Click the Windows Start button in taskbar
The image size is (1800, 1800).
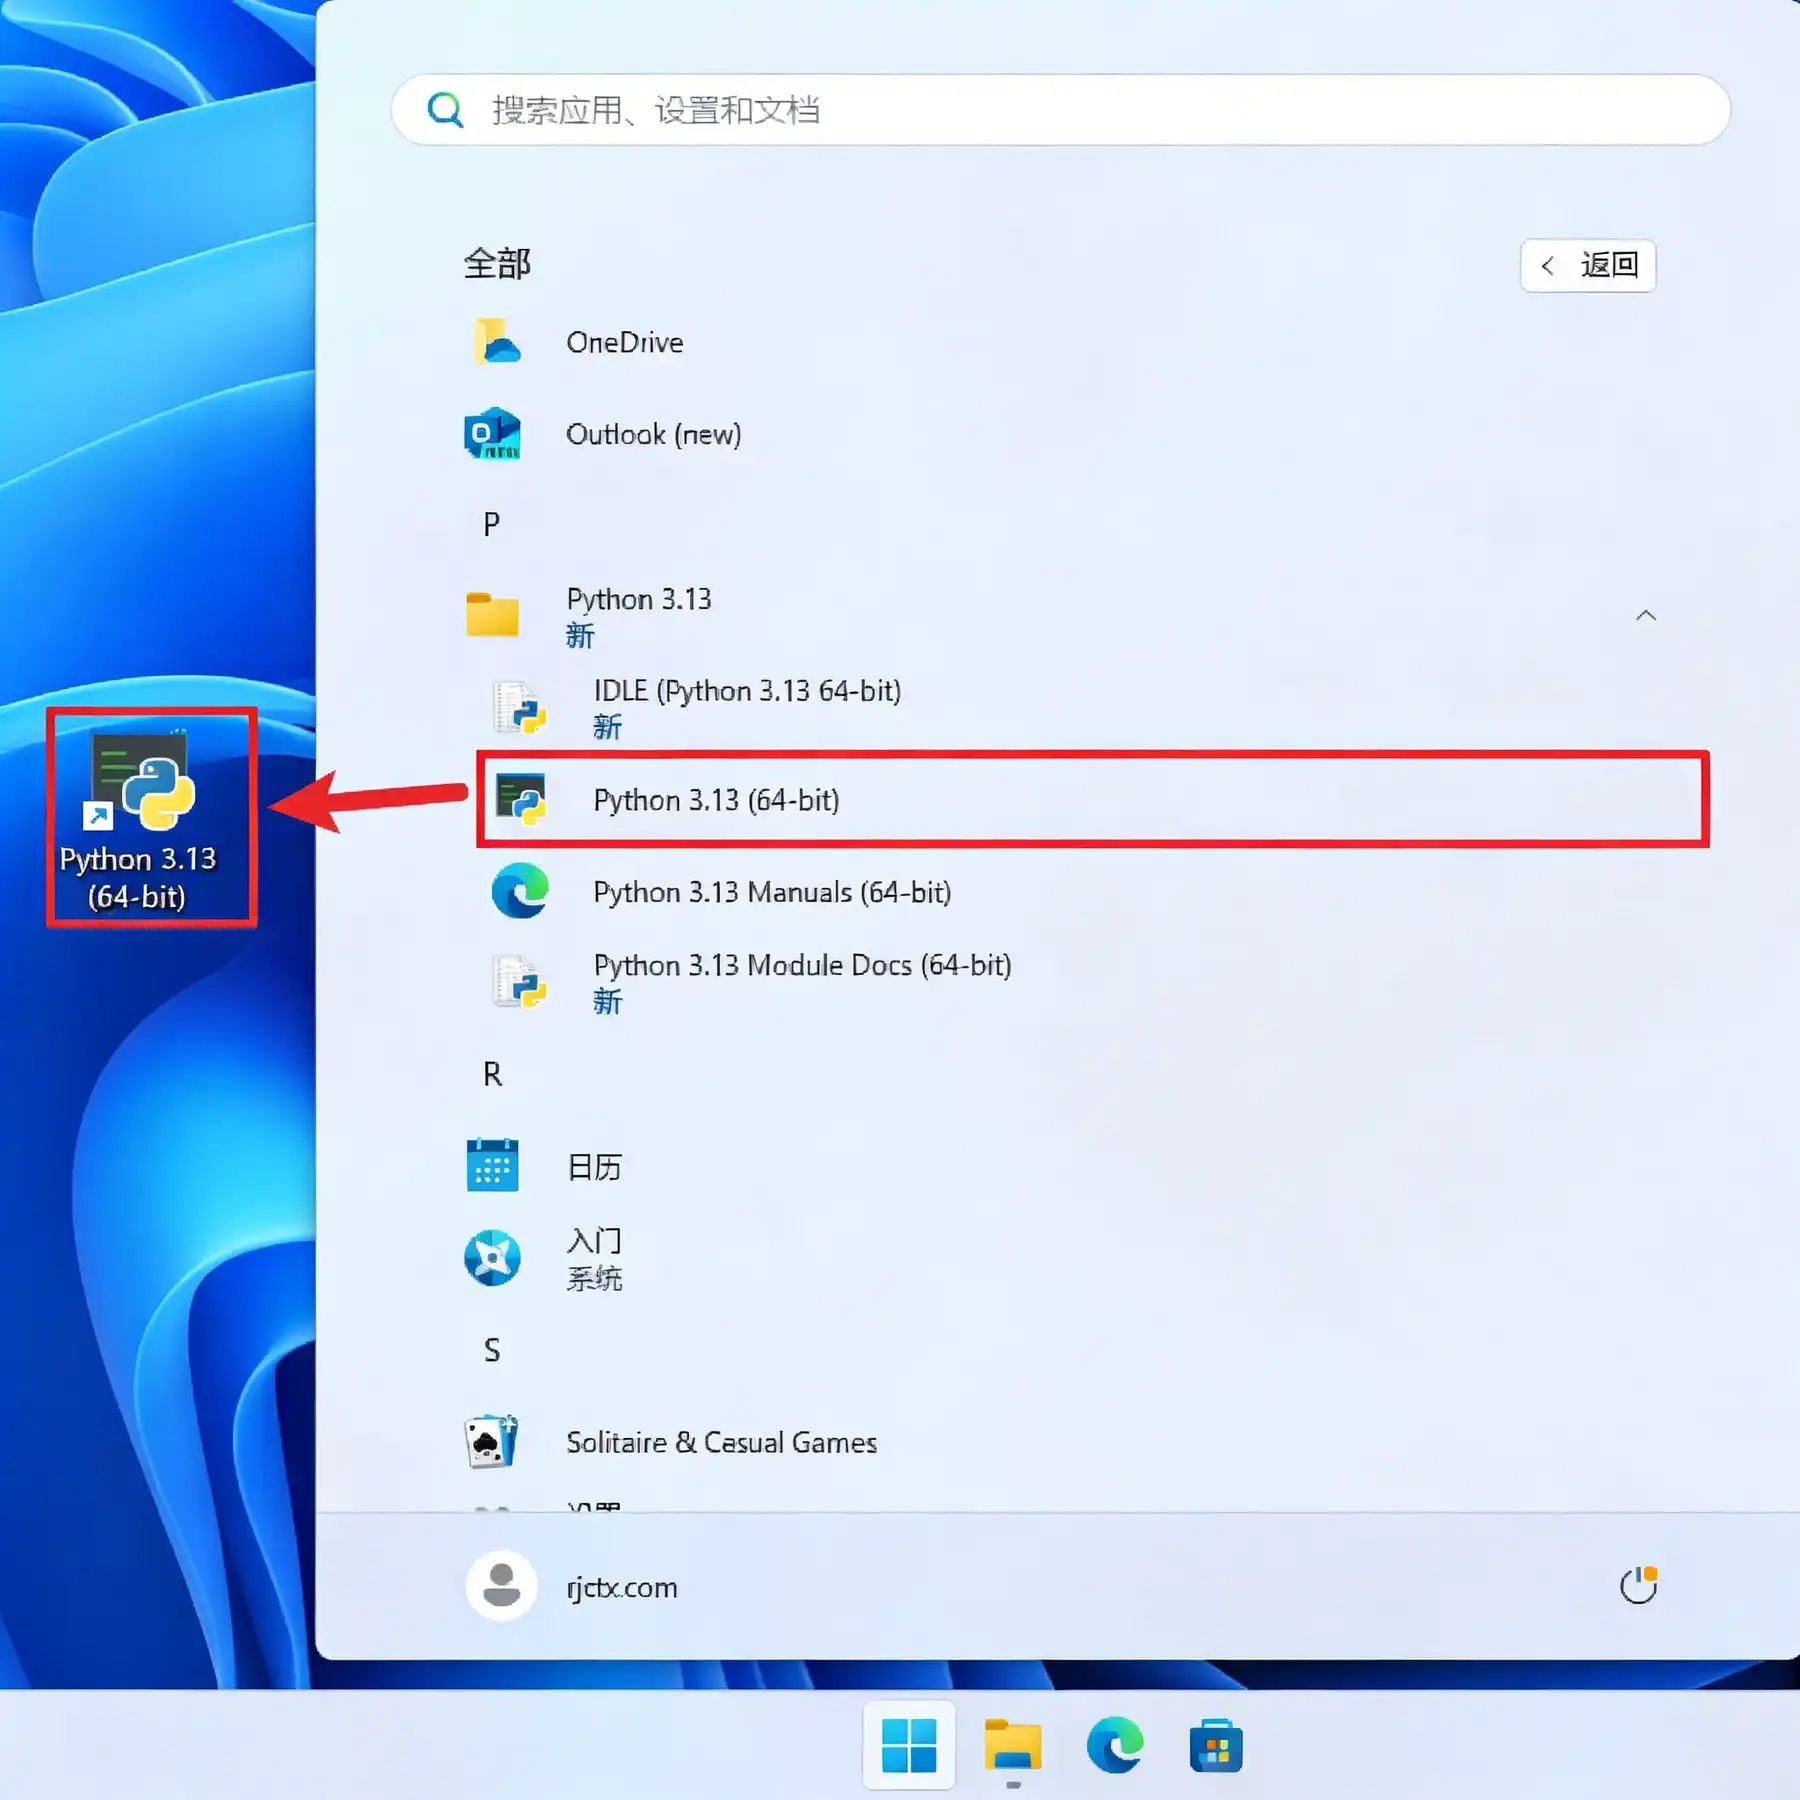tap(909, 1745)
